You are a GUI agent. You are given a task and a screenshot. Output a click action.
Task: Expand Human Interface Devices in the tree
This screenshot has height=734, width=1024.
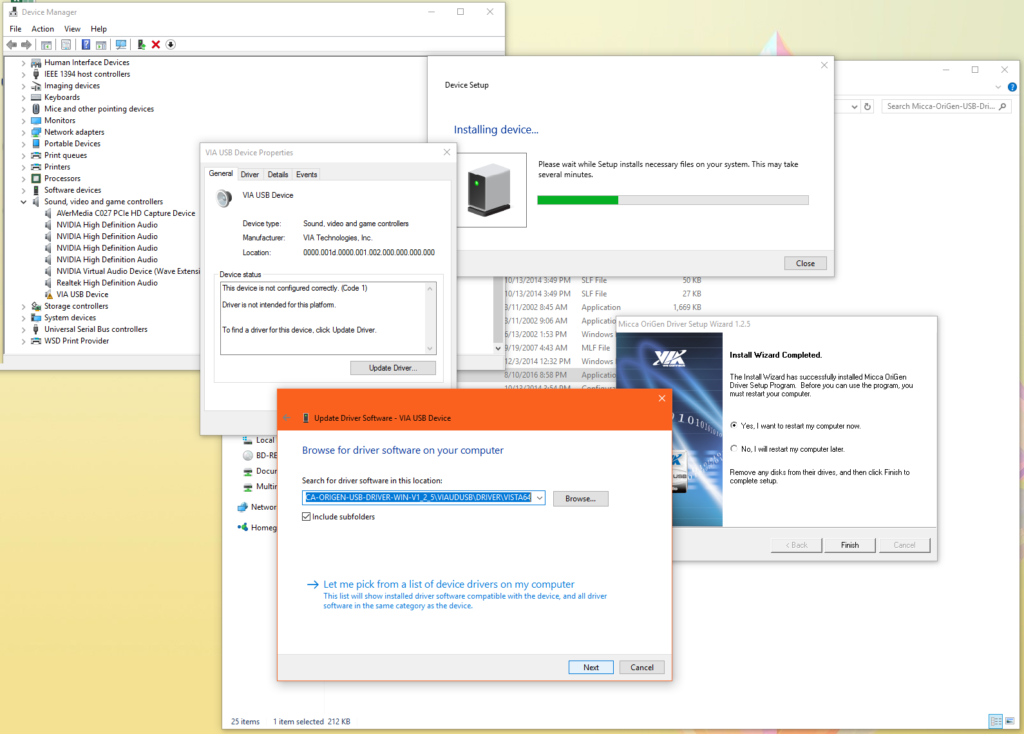click(24, 63)
